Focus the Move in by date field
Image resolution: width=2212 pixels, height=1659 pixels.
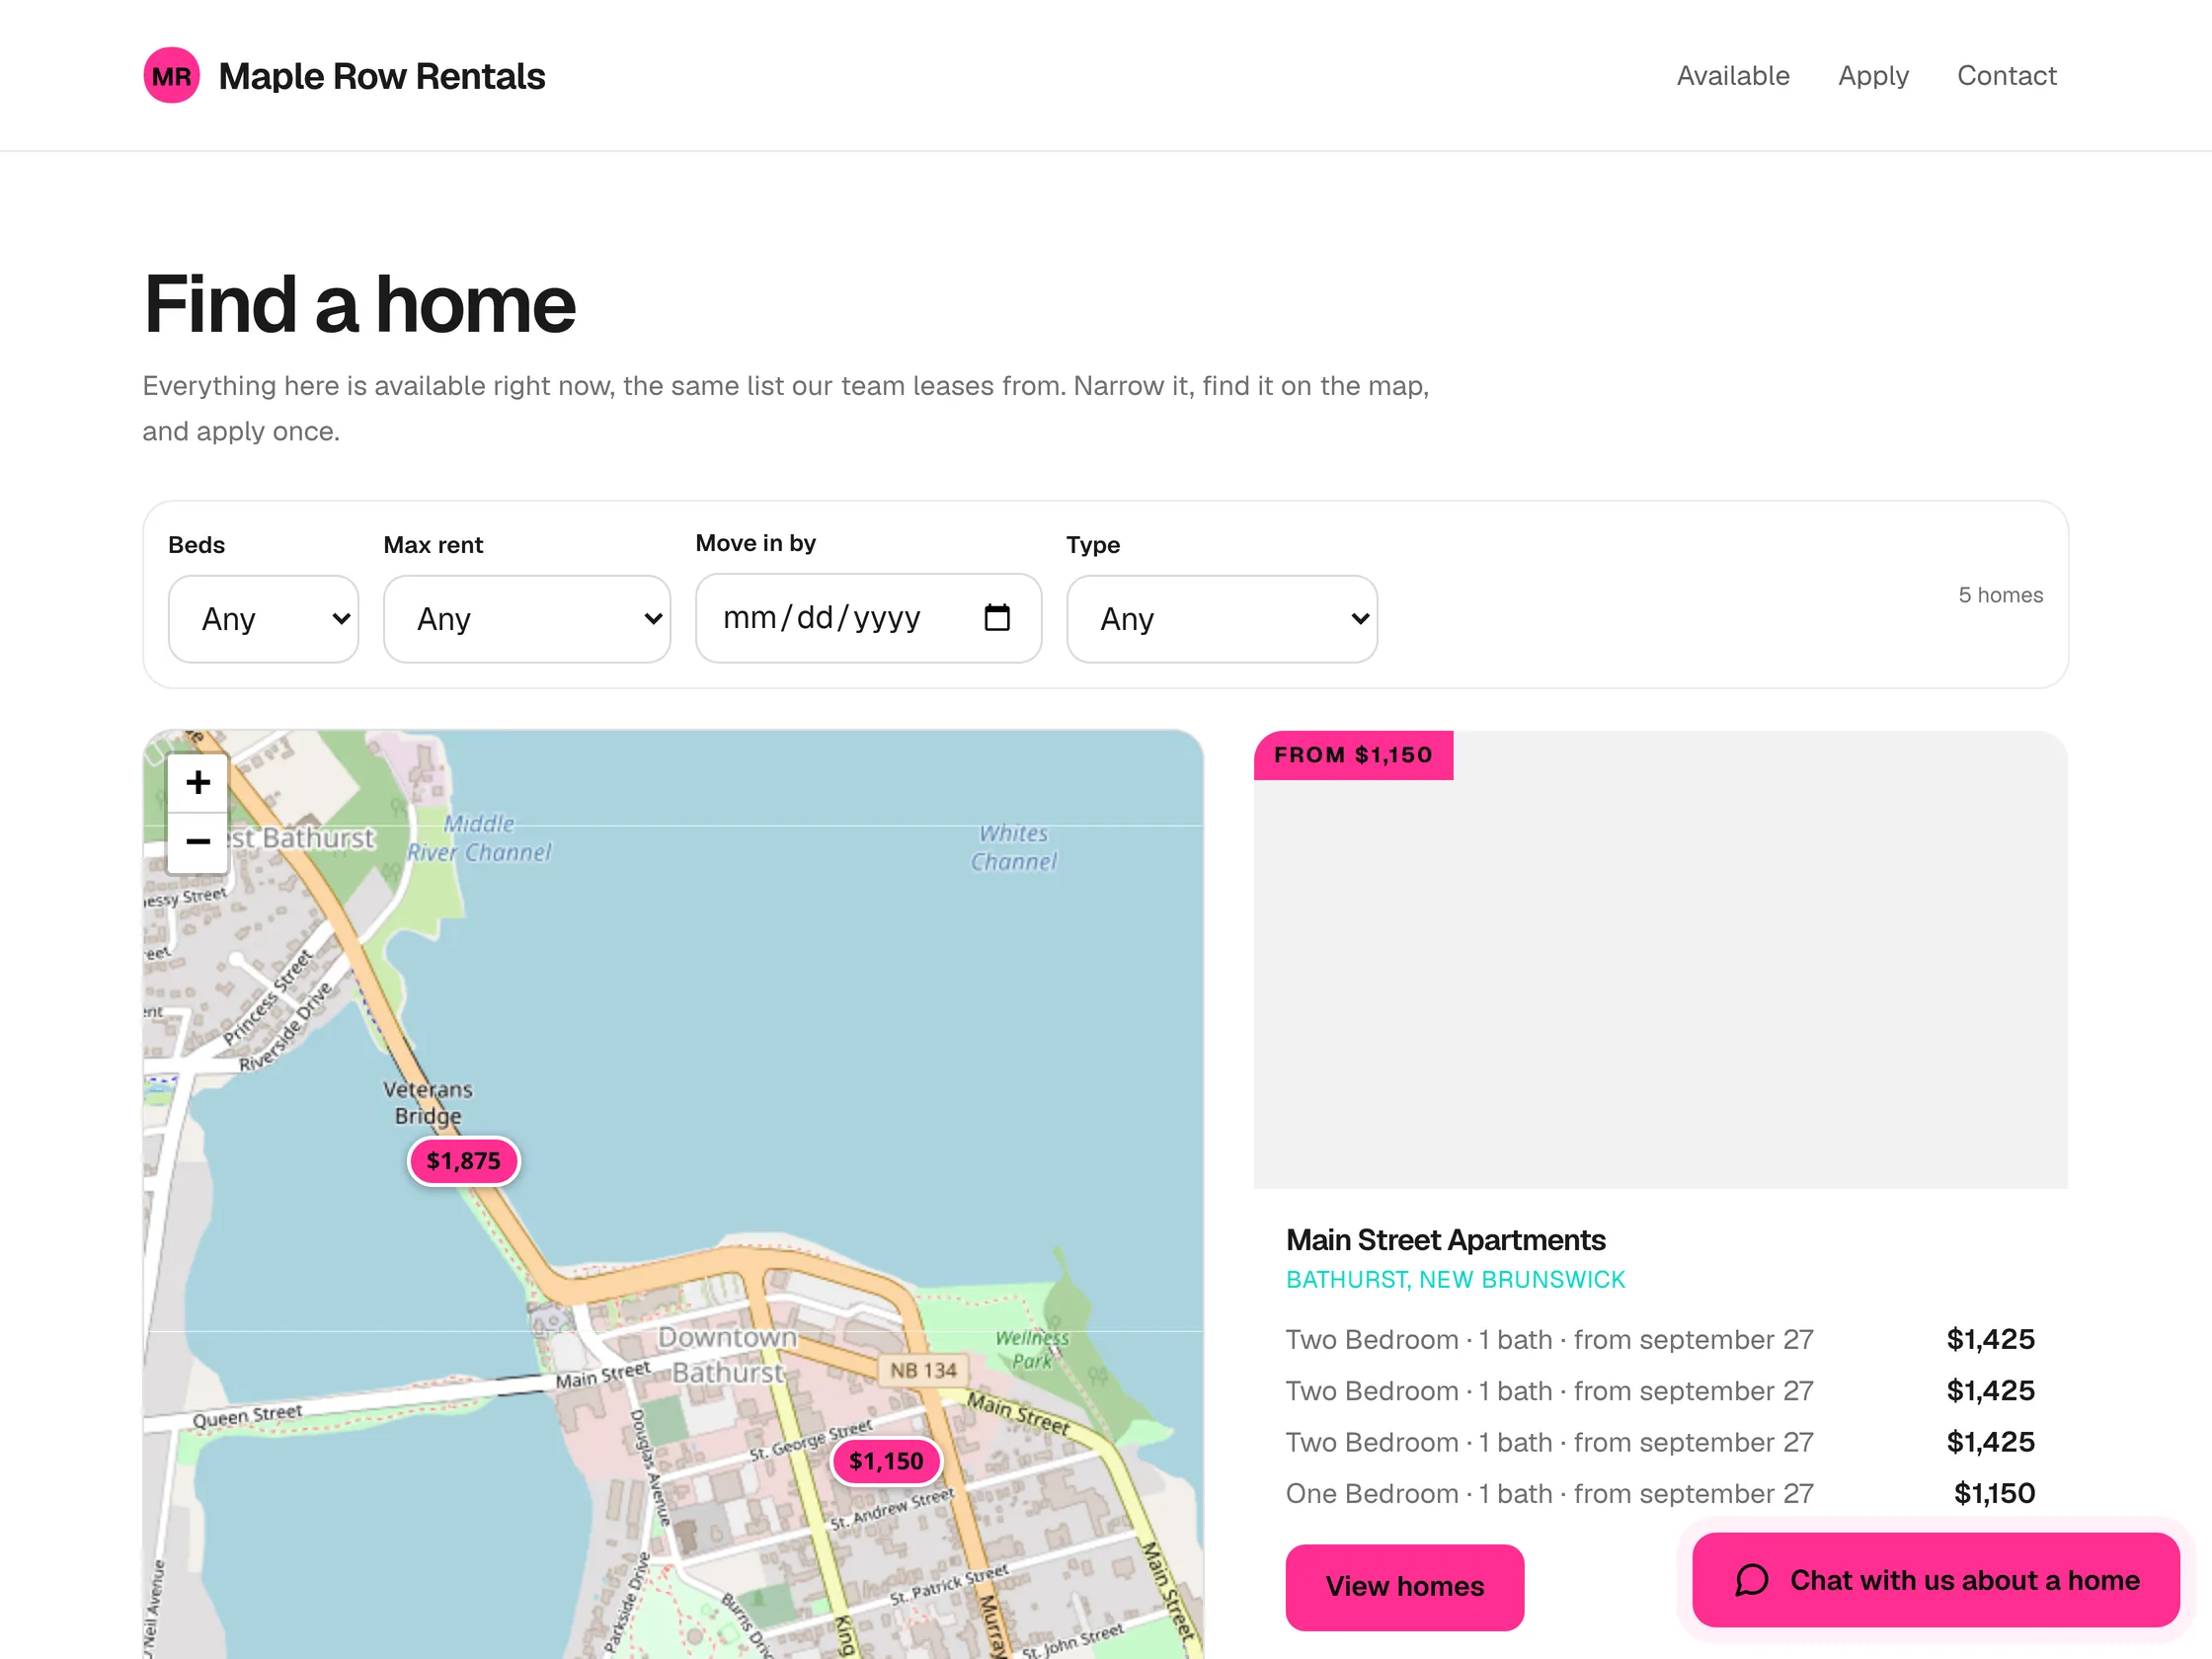[x=868, y=618]
